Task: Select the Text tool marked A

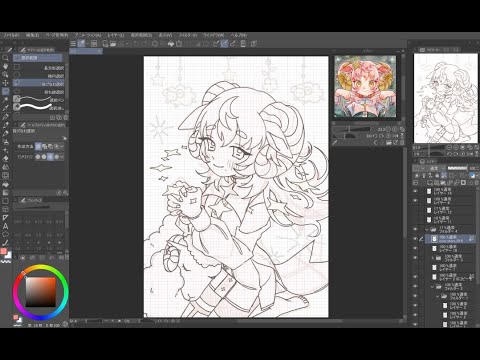Action: point(5,226)
